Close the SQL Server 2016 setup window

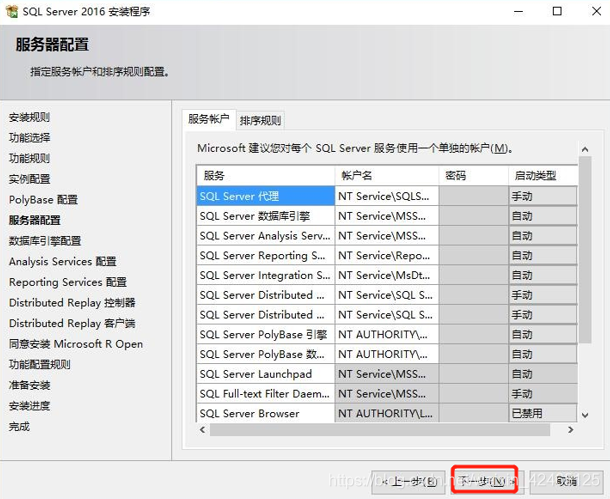pos(596,11)
